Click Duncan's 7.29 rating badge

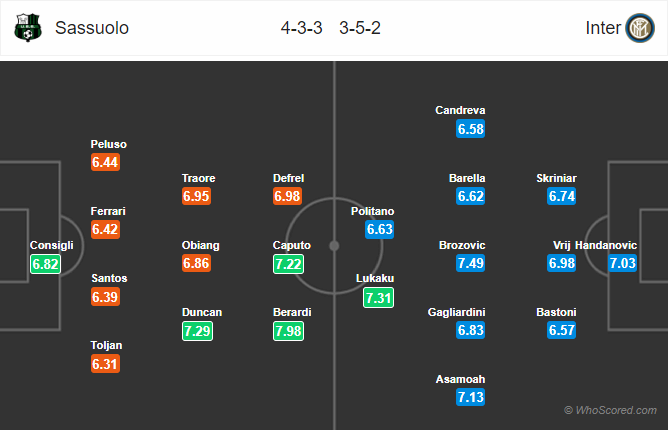coord(197,331)
